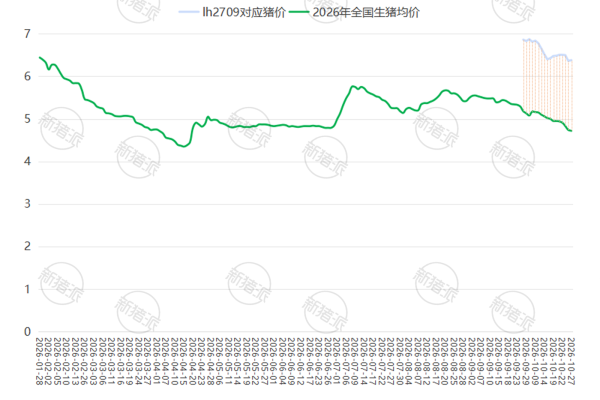Select the 2026-09-29 date label
Image resolution: width=600 pixels, height=400 pixels.
click(526, 361)
